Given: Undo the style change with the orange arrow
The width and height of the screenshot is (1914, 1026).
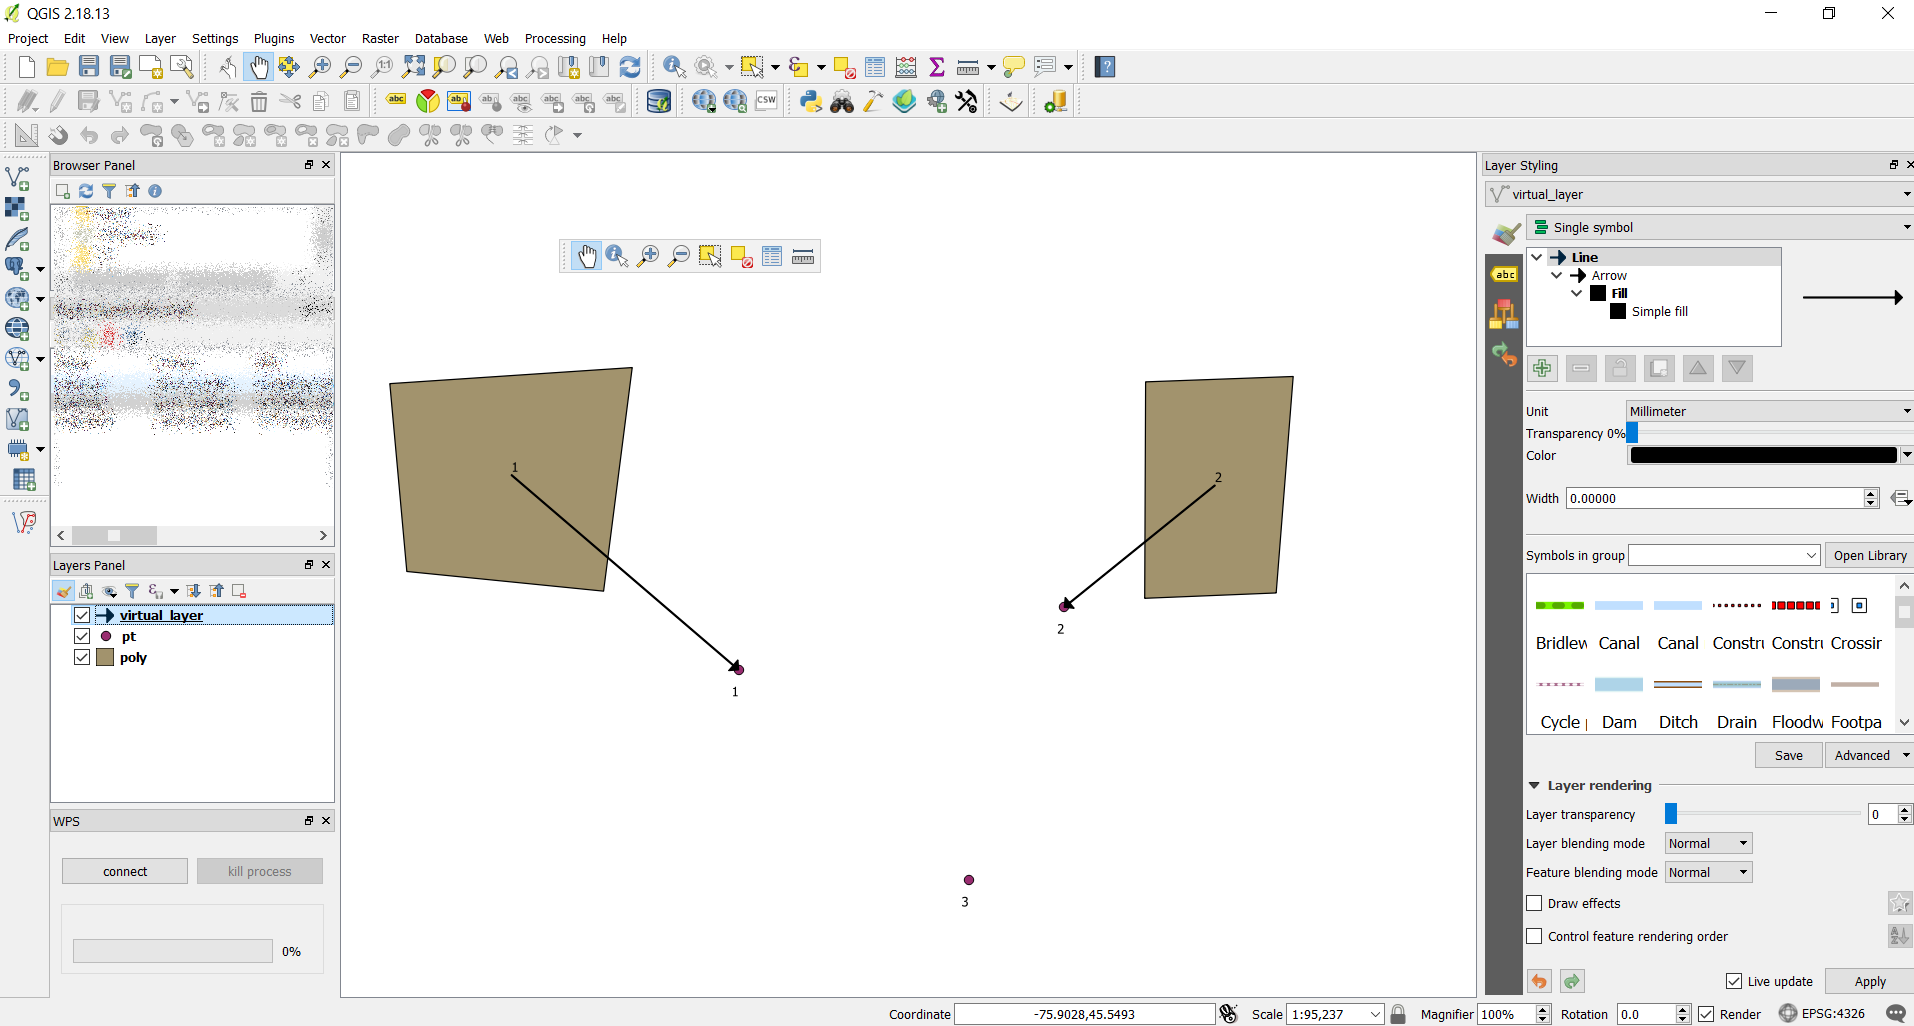Looking at the screenshot, I should pos(1540,981).
